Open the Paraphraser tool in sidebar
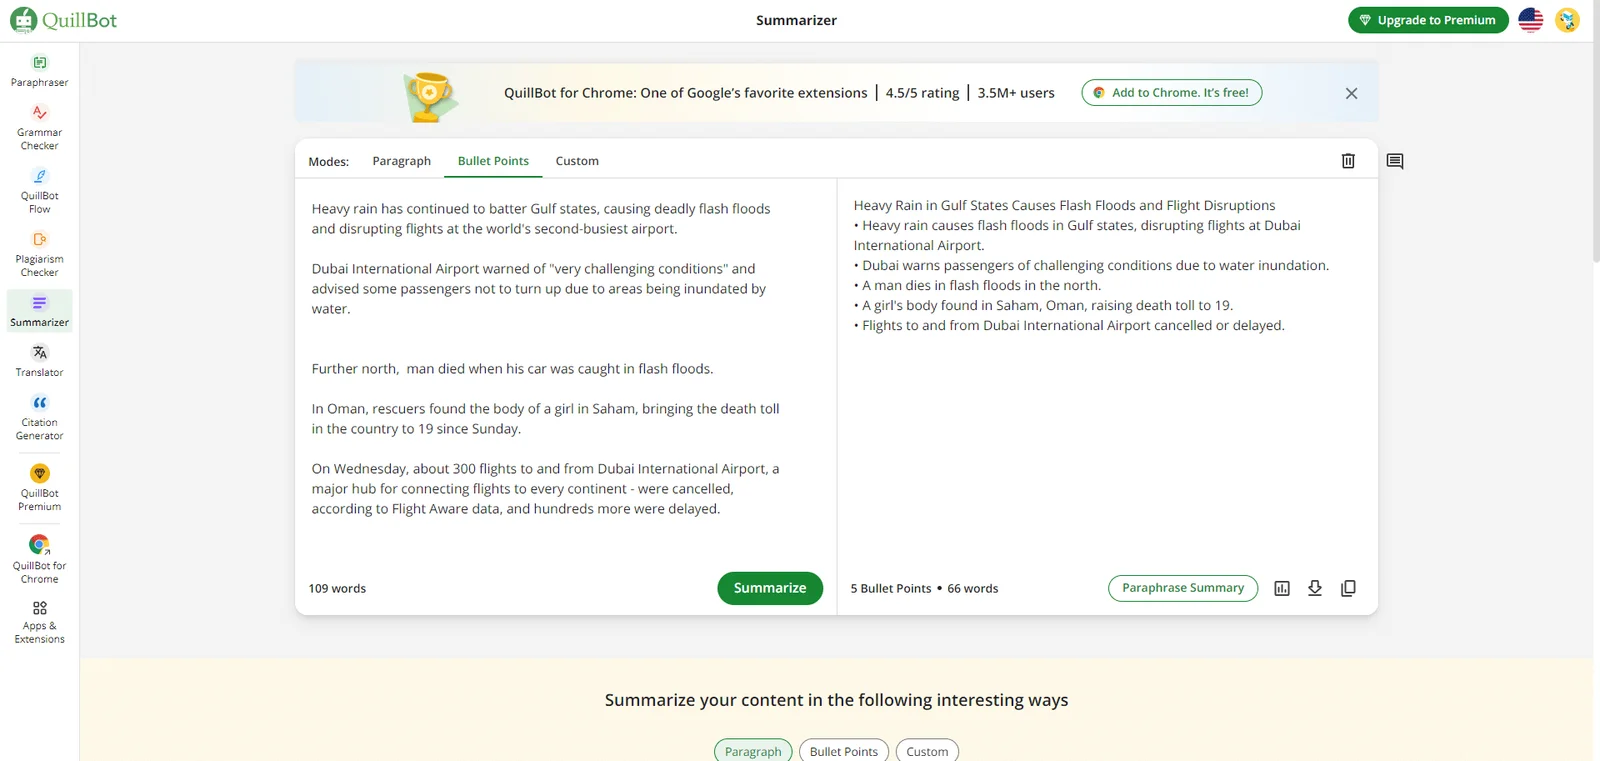Image resolution: width=1600 pixels, height=761 pixels. pyautogui.click(x=39, y=71)
